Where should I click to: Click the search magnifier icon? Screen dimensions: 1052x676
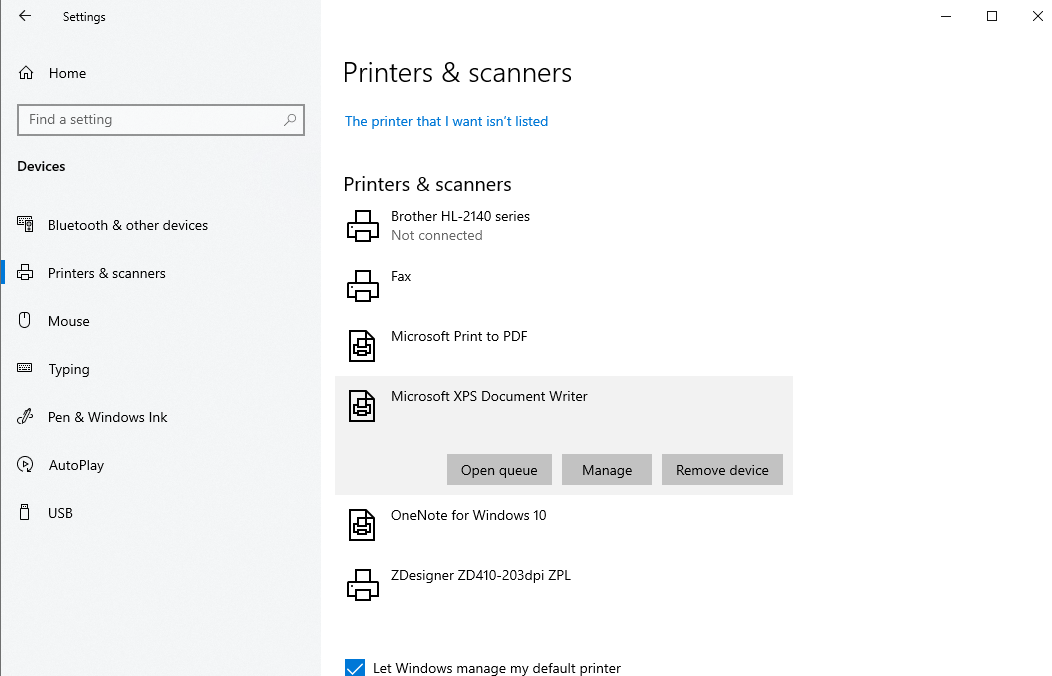(290, 119)
